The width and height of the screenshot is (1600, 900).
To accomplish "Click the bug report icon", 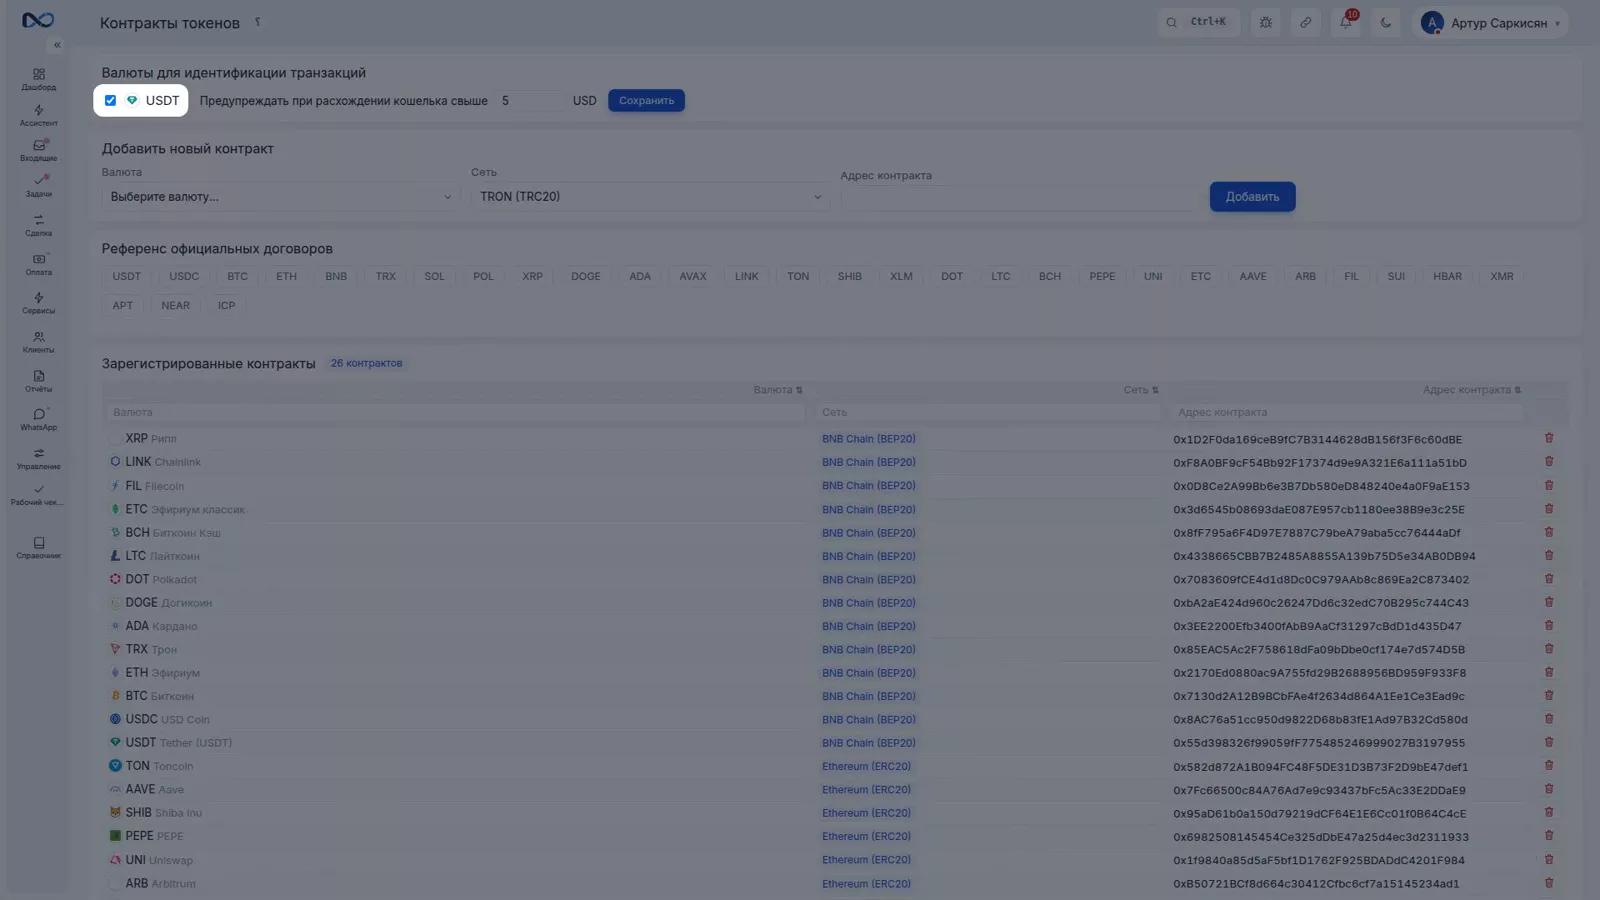I will coord(1266,22).
